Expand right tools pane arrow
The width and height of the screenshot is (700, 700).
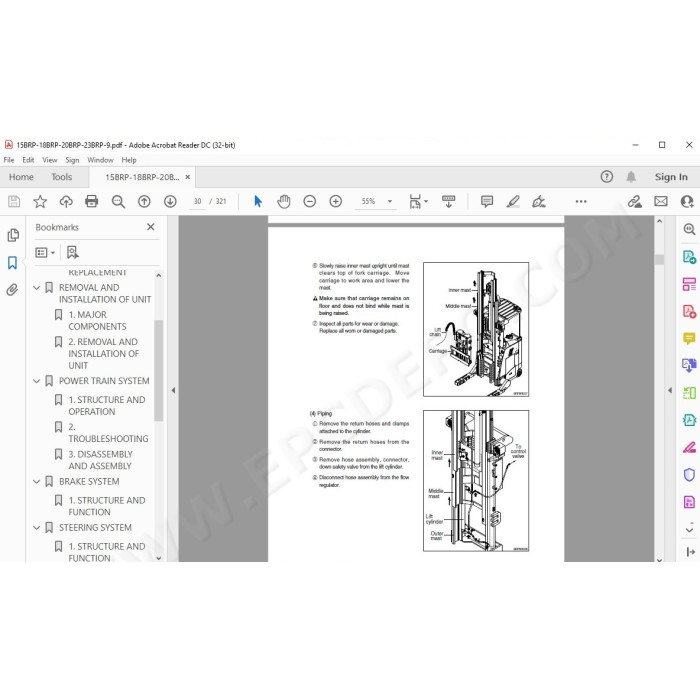(x=670, y=390)
